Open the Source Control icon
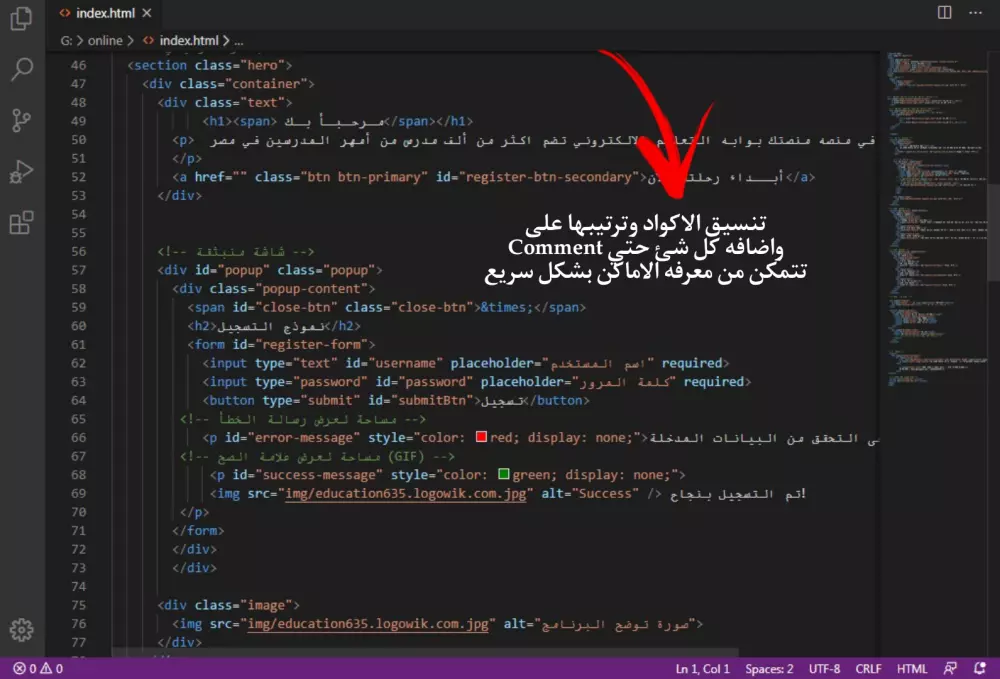Viewport: 1000px width, 679px height. pyautogui.click(x=22, y=120)
